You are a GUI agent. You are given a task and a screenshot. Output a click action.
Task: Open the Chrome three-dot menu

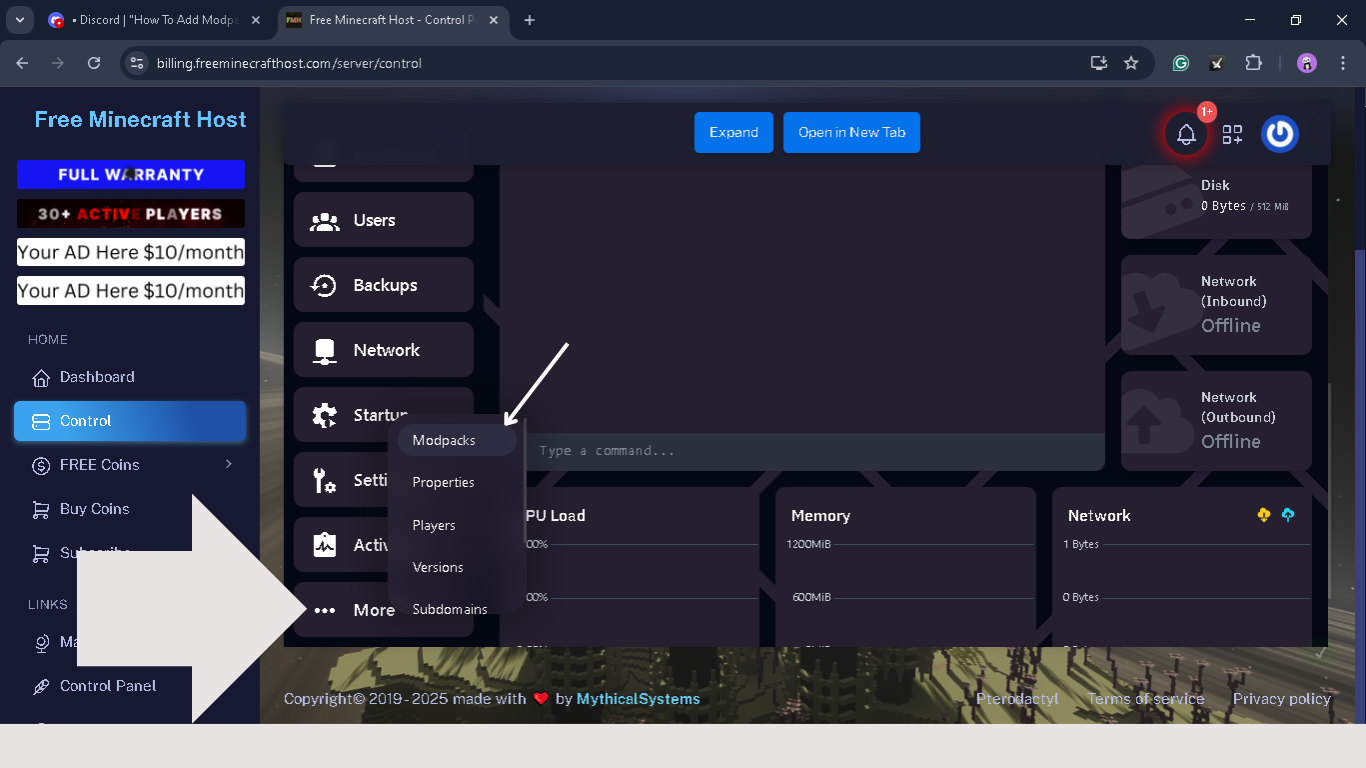tap(1341, 63)
